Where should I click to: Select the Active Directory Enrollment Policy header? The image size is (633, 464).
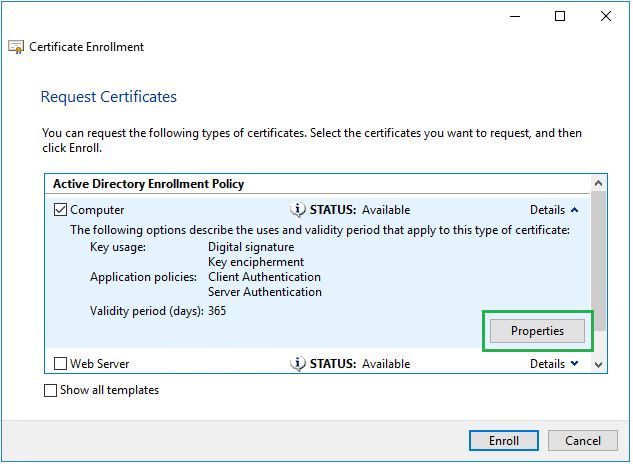coord(147,184)
